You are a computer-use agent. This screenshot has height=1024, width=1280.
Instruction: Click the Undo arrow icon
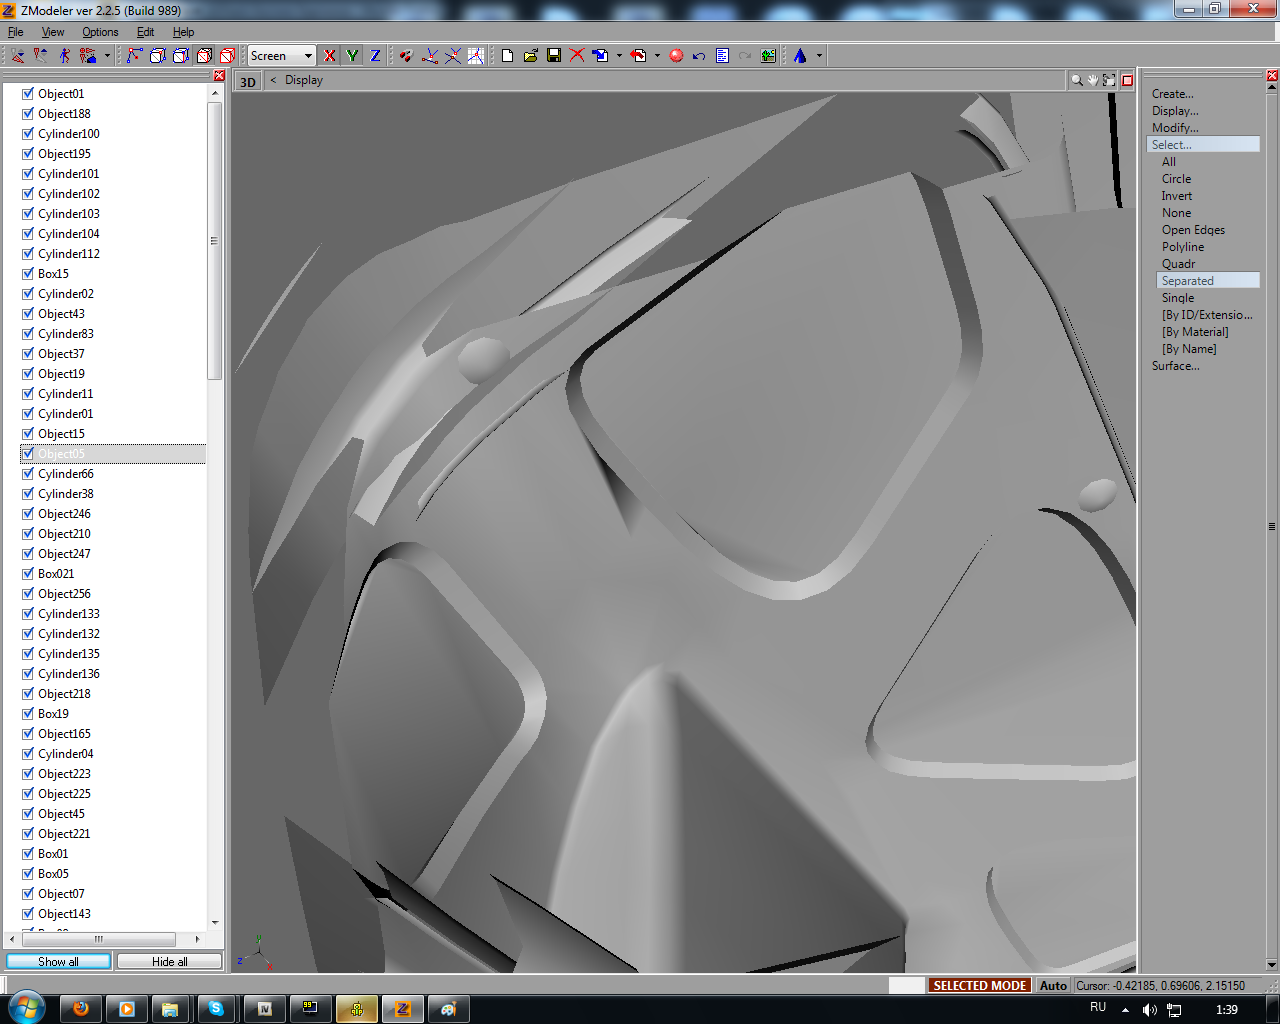[x=699, y=56]
